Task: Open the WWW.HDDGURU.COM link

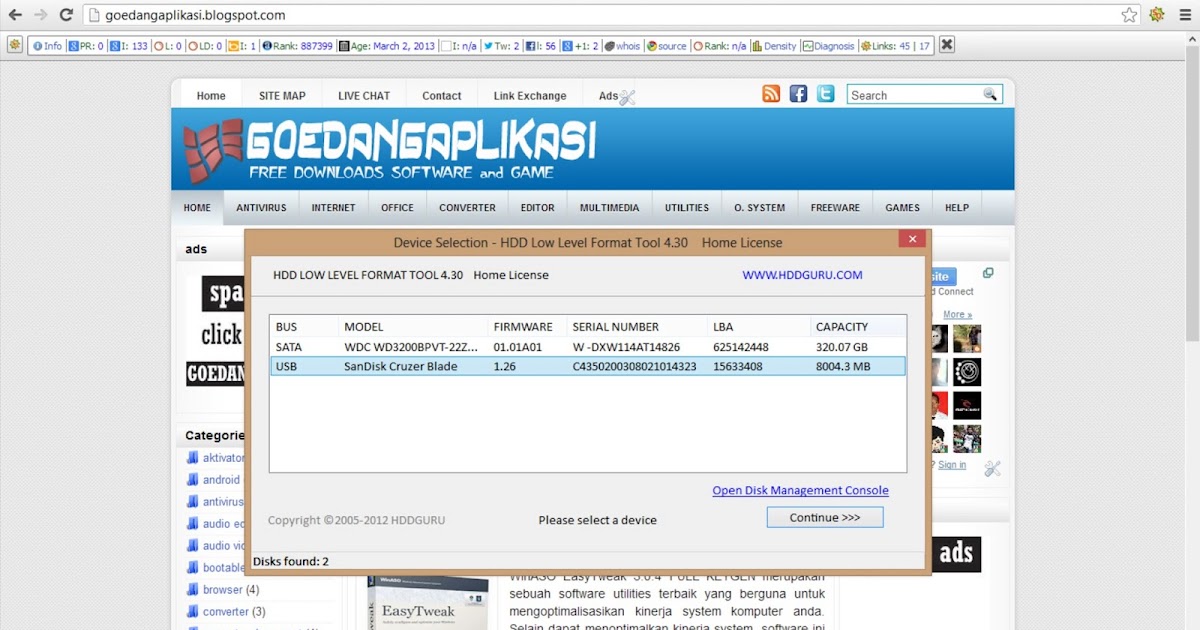Action: point(802,275)
